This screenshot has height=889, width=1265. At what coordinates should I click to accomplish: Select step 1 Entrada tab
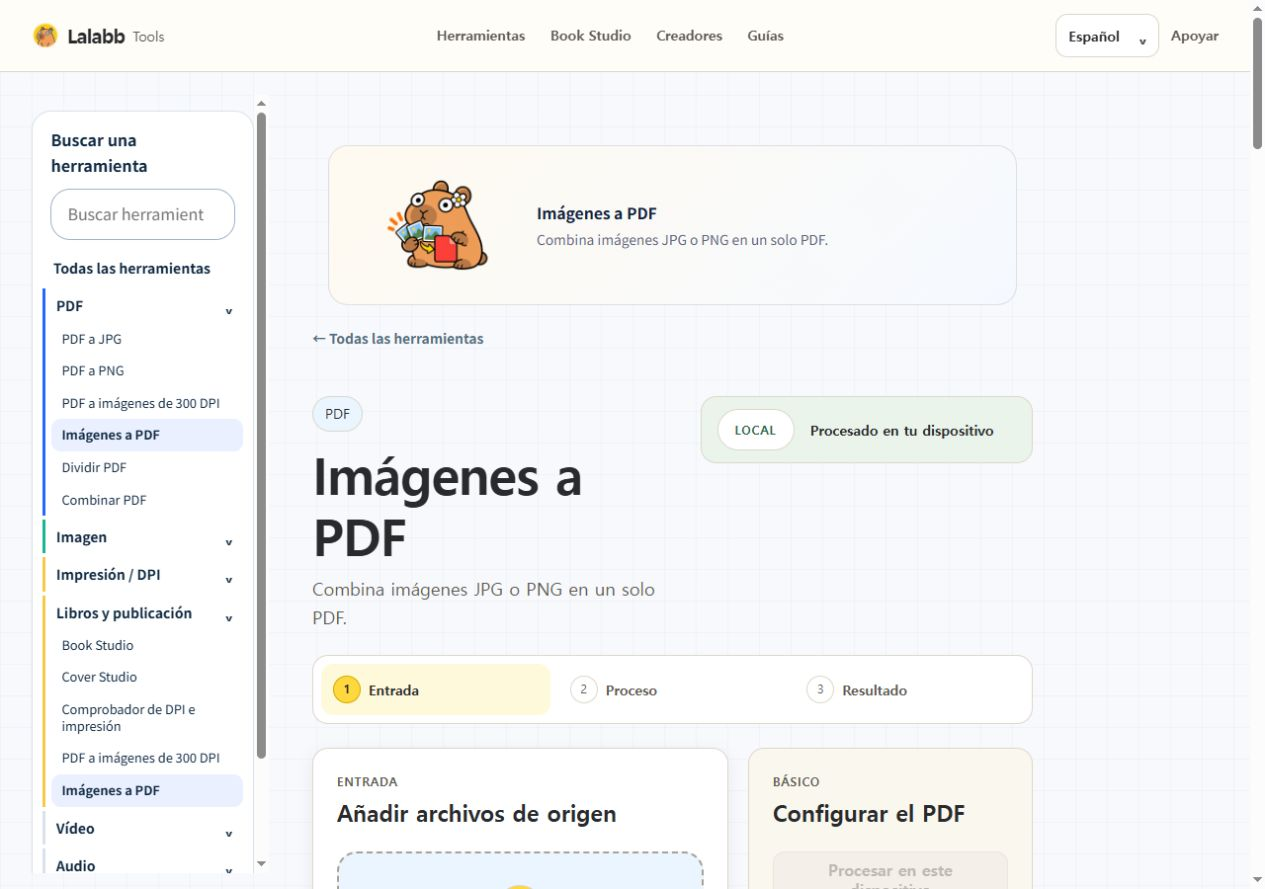tap(436, 690)
